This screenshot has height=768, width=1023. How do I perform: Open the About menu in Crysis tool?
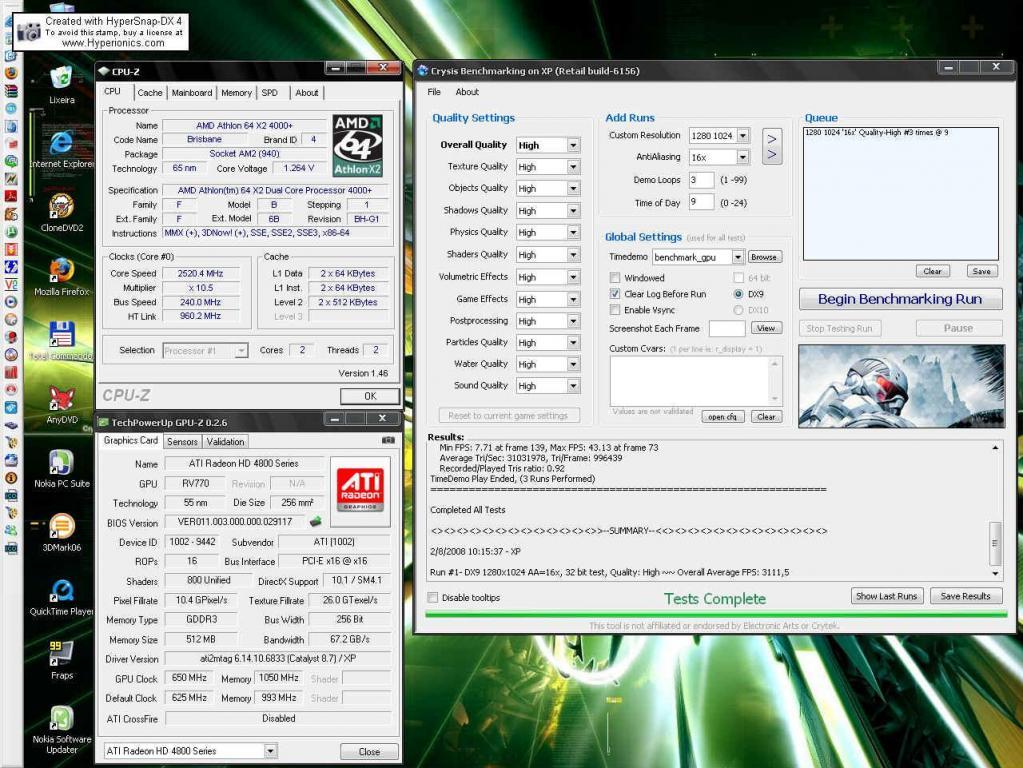coord(466,92)
